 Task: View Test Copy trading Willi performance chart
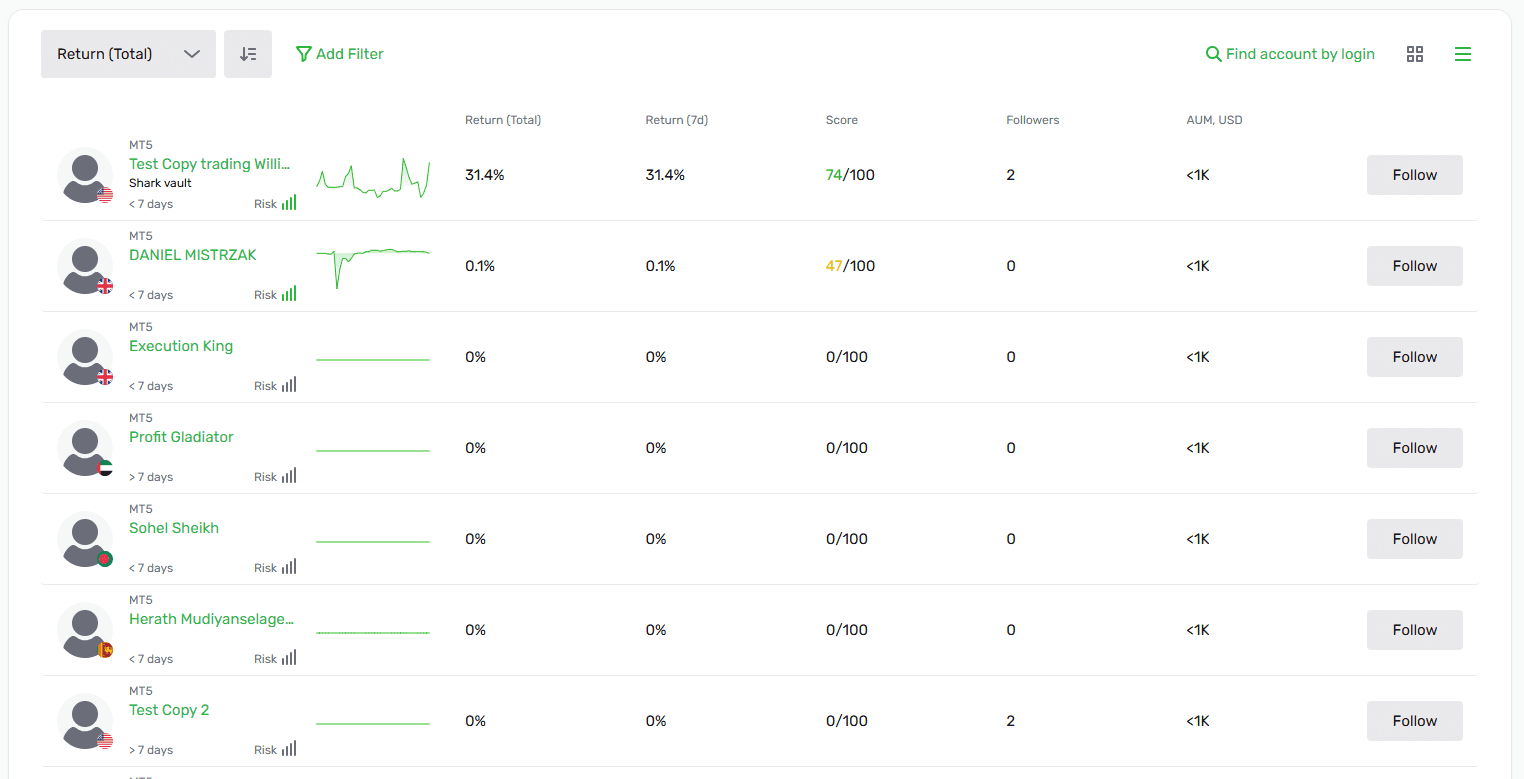click(373, 177)
